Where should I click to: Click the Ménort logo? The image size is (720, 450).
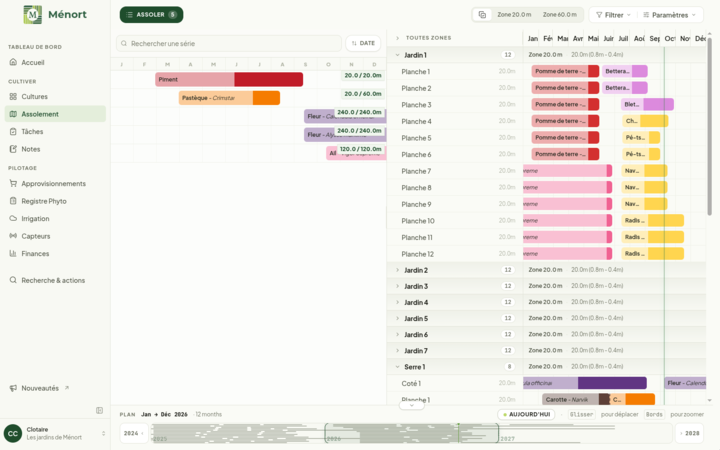click(33, 15)
